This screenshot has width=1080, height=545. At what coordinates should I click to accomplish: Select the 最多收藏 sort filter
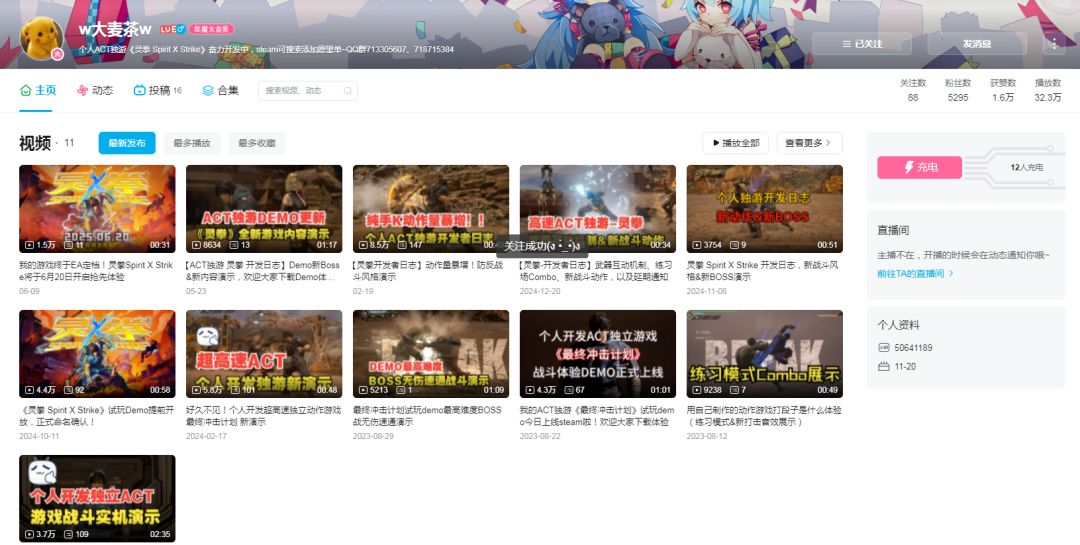(x=257, y=143)
